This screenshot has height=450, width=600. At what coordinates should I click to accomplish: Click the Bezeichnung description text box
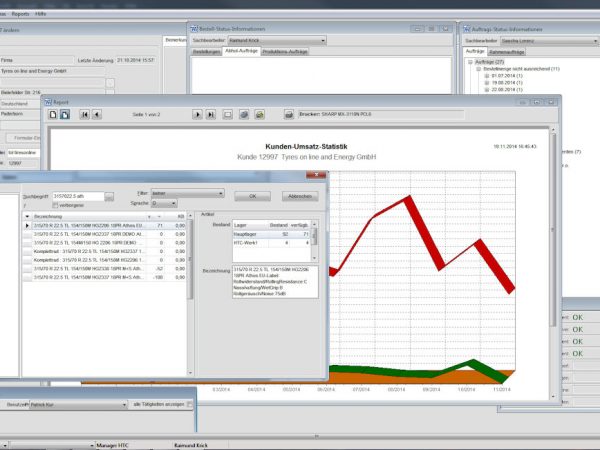click(x=275, y=282)
